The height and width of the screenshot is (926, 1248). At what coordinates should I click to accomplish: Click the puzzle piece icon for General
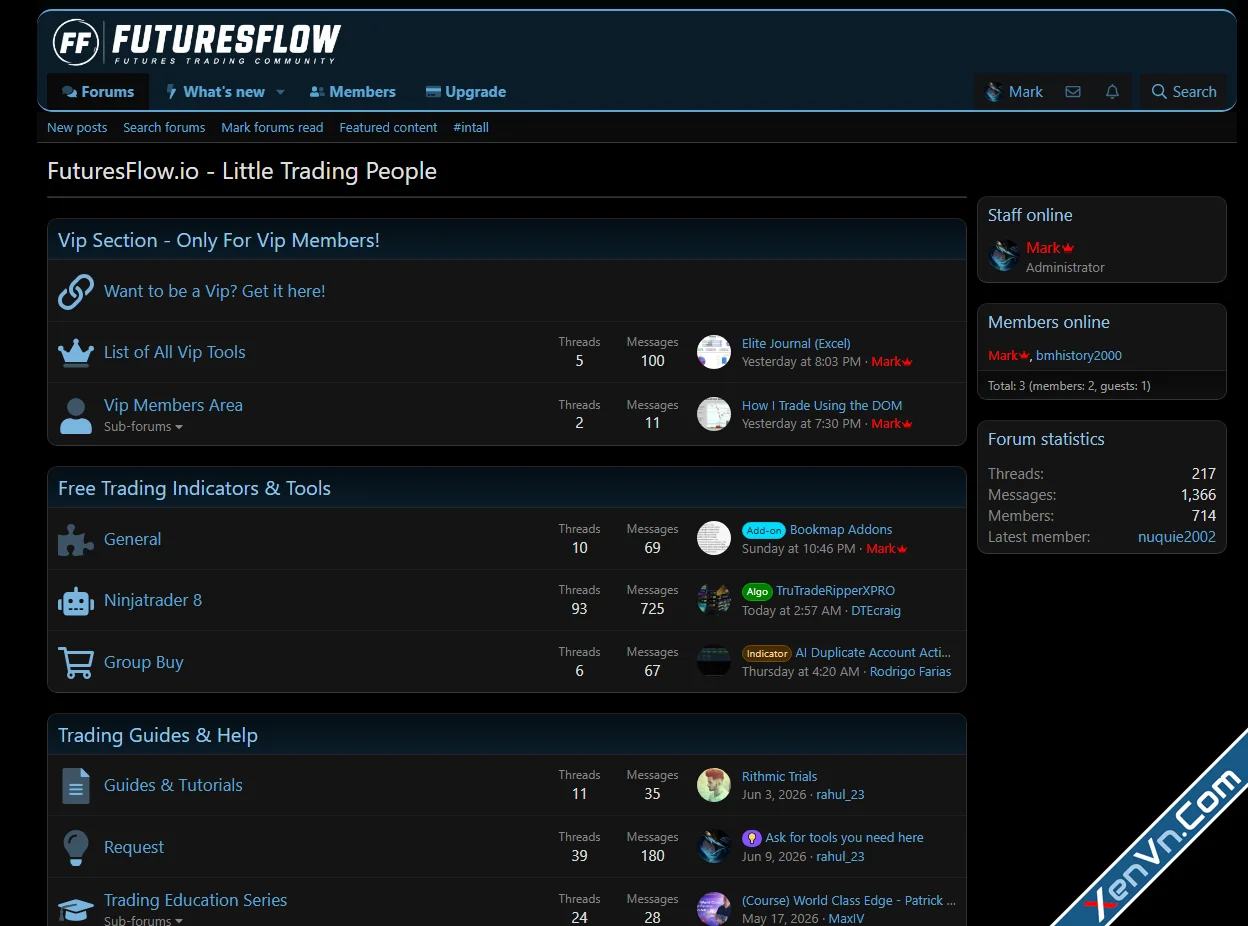coord(76,539)
